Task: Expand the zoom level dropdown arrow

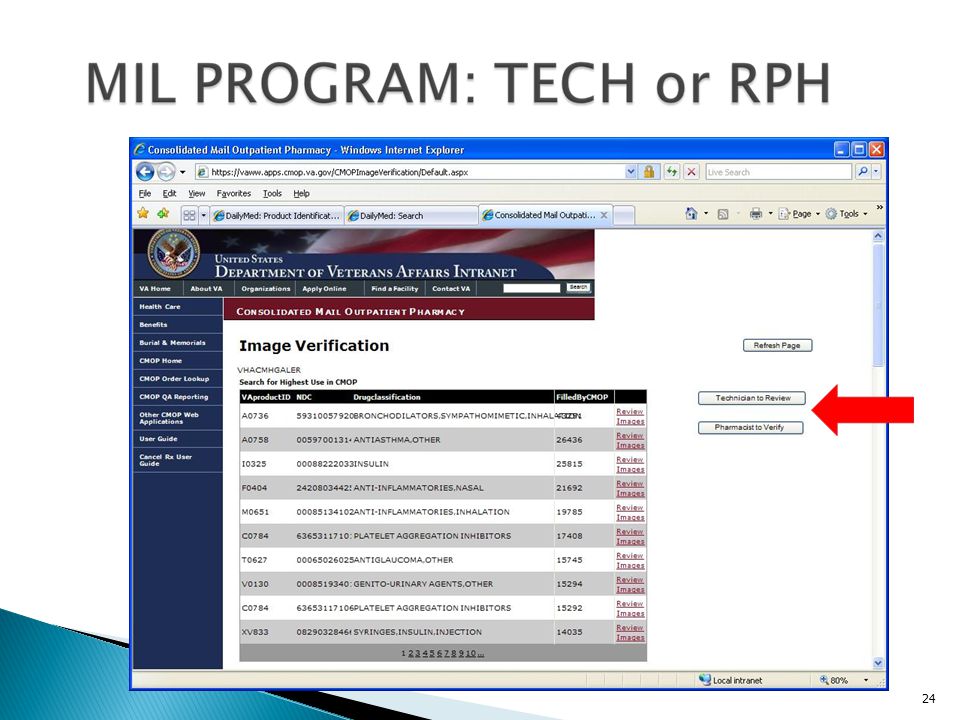Action: pyautogui.click(x=866, y=680)
